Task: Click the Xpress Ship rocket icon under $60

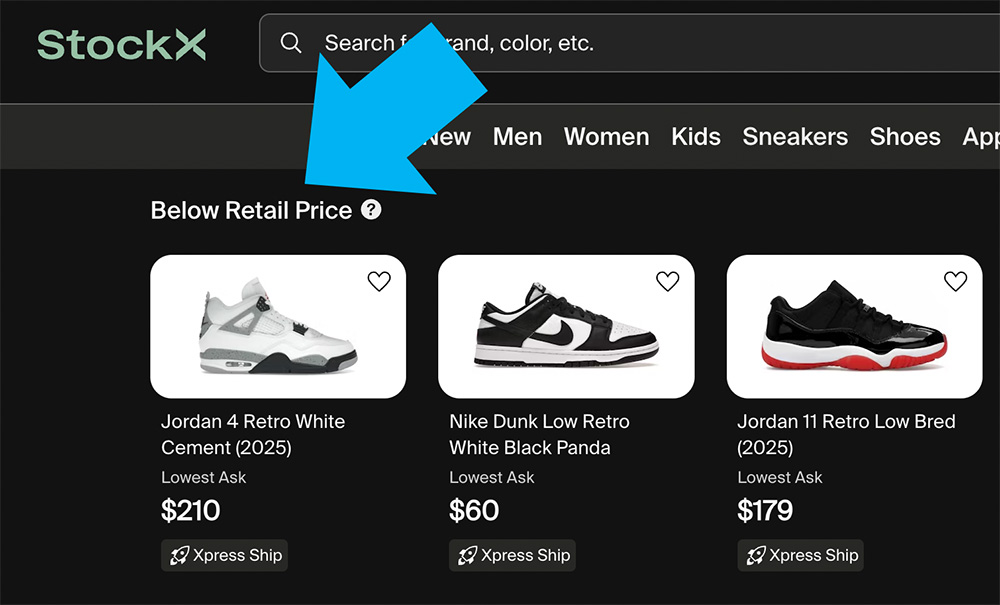Action: (x=467, y=556)
